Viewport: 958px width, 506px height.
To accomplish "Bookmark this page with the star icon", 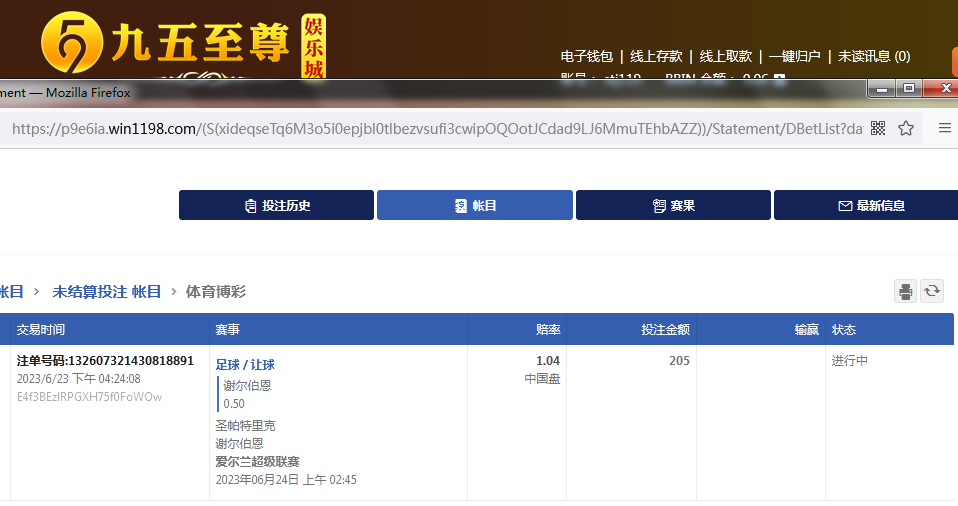I will [x=906, y=128].
